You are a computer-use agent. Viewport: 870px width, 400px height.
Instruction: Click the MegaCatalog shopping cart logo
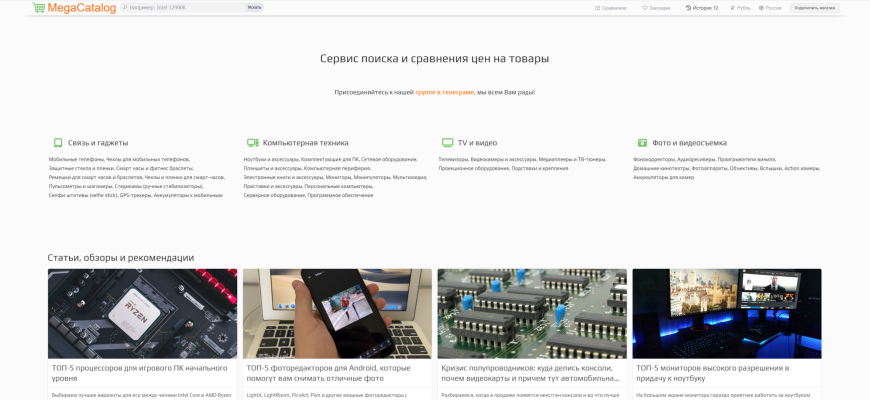coord(74,8)
